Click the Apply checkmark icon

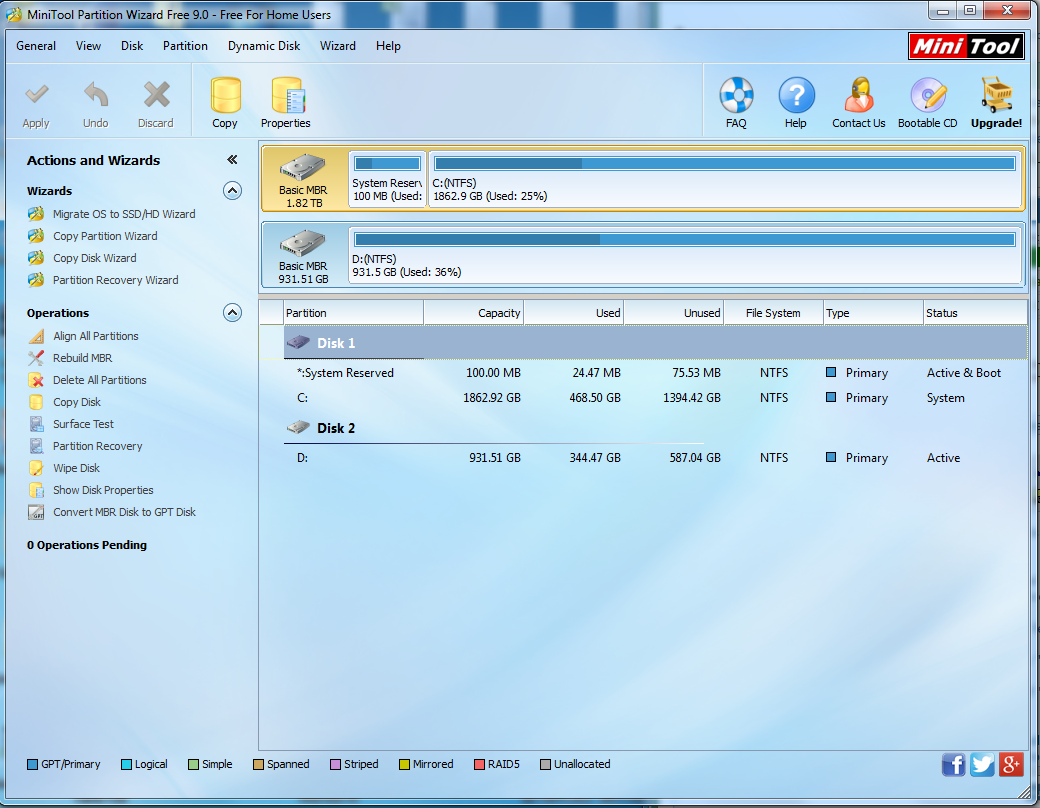[36, 95]
